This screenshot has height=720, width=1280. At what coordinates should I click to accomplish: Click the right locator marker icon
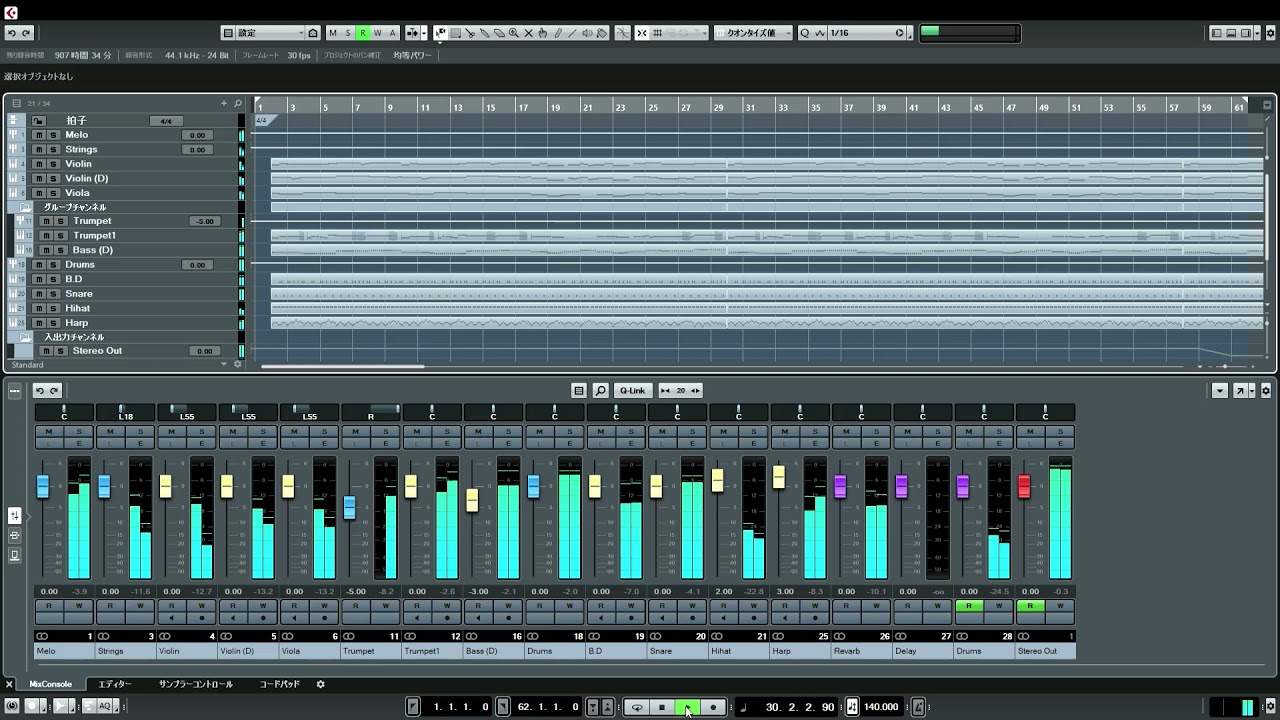click(x=503, y=707)
